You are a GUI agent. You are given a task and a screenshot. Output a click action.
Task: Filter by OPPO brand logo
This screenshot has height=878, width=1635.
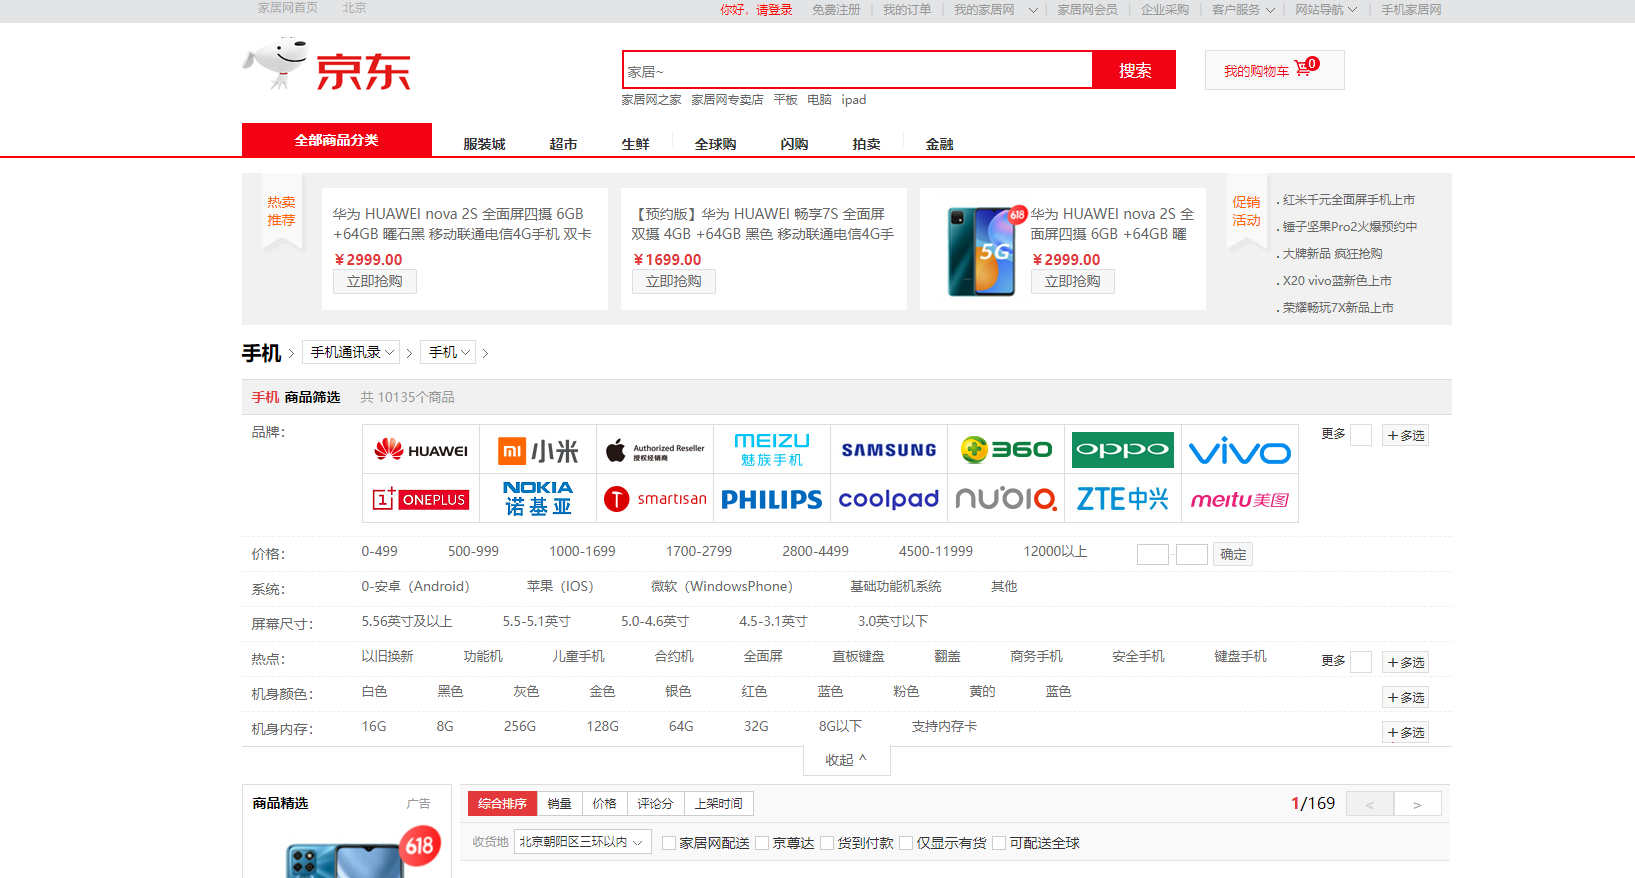1123,450
